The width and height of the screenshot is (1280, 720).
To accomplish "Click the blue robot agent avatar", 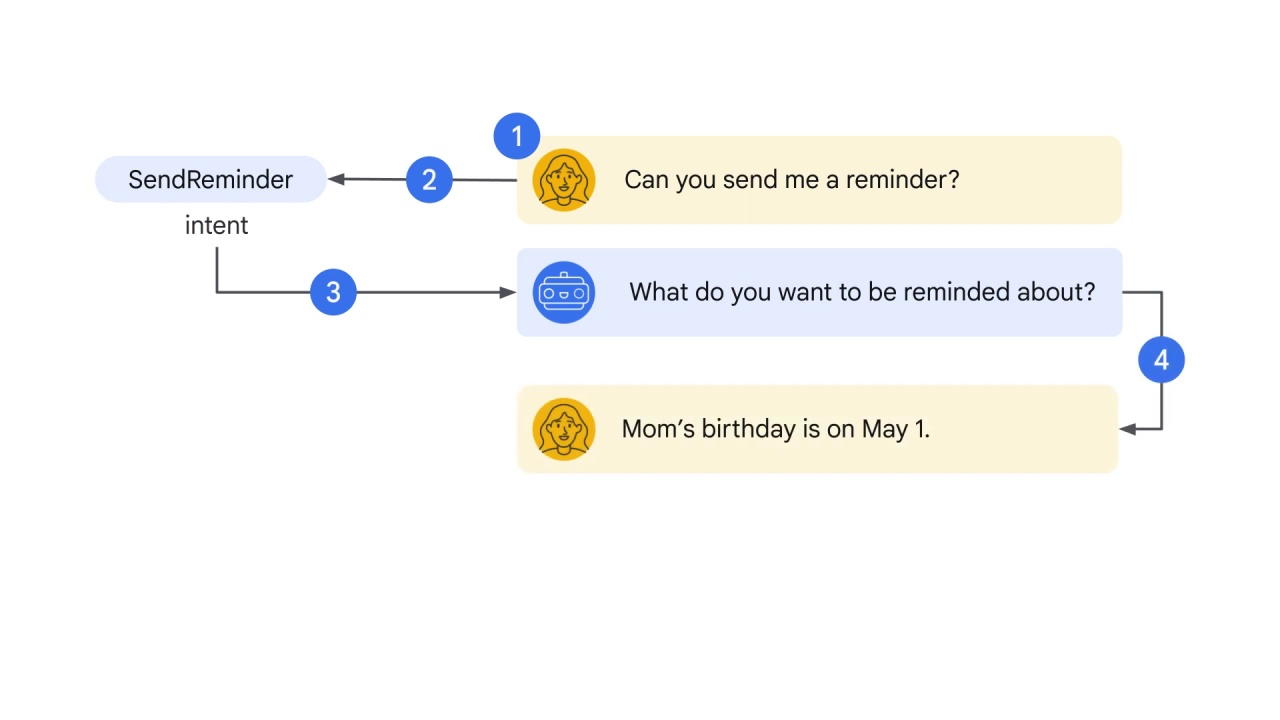I will (564, 292).
